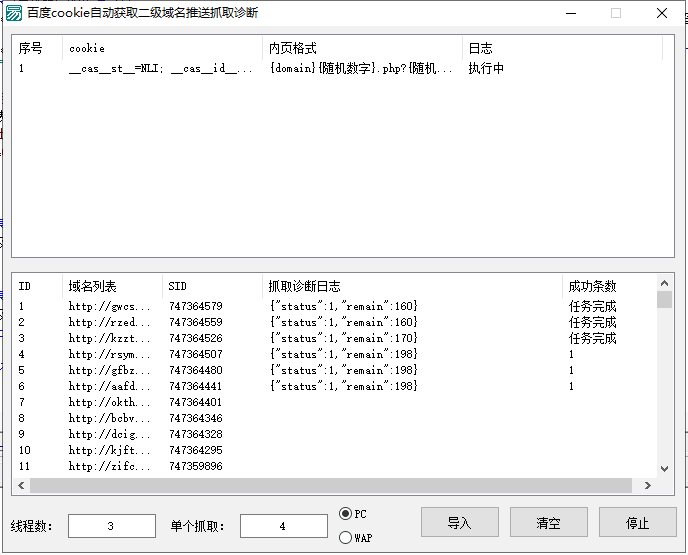Close the window
The width and height of the screenshot is (688, 555).
(662, 13)
